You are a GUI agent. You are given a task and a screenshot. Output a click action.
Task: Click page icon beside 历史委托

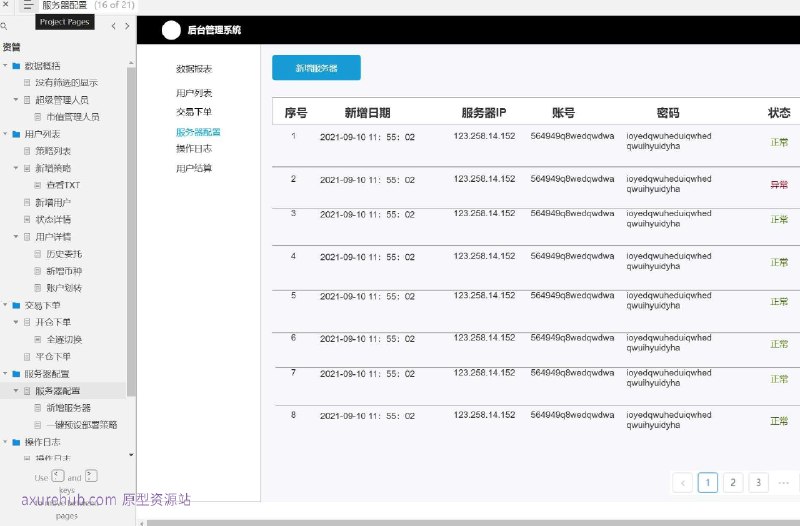click(x=38, y=254)
